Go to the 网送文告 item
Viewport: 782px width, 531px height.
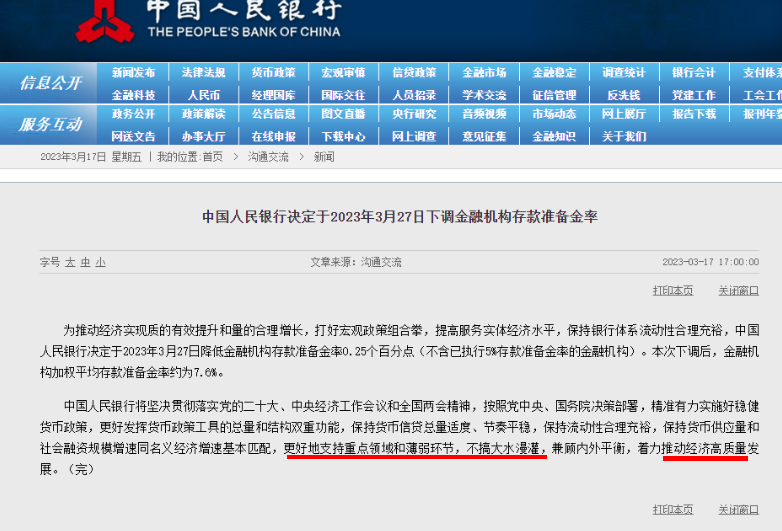tap(133, 137)
